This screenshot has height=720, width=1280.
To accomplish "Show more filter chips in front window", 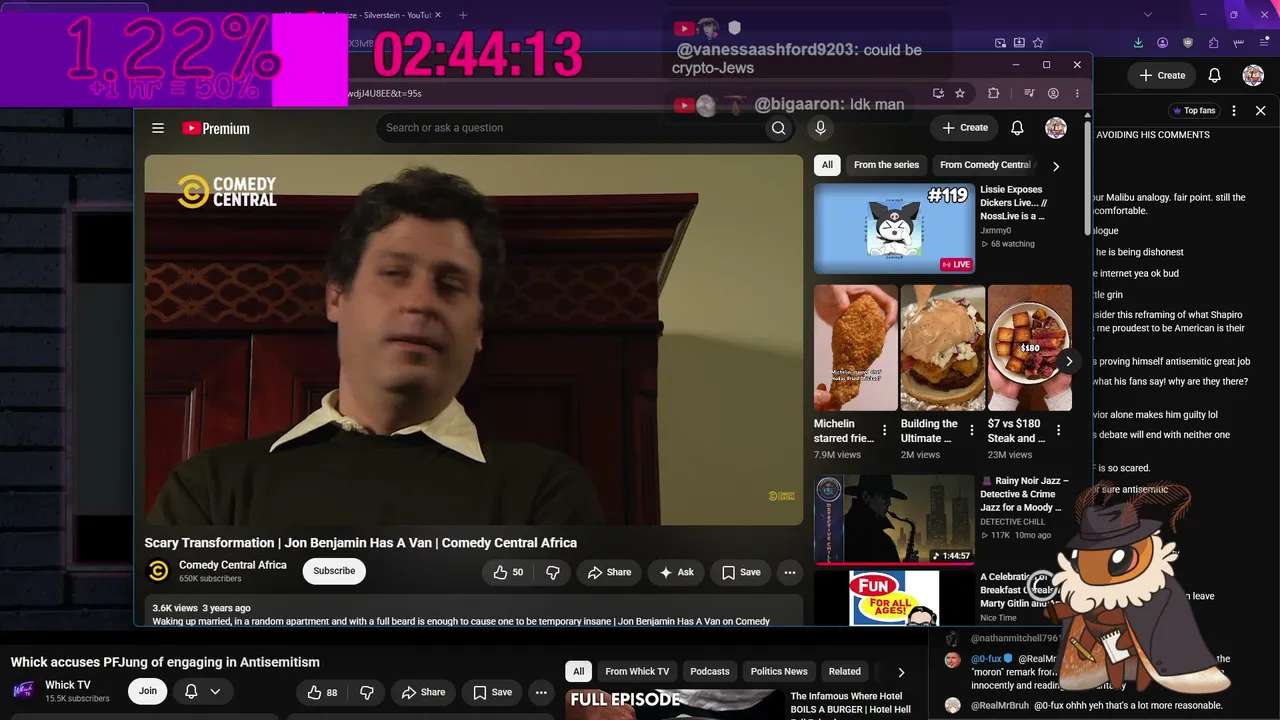I will [1056, 166].
